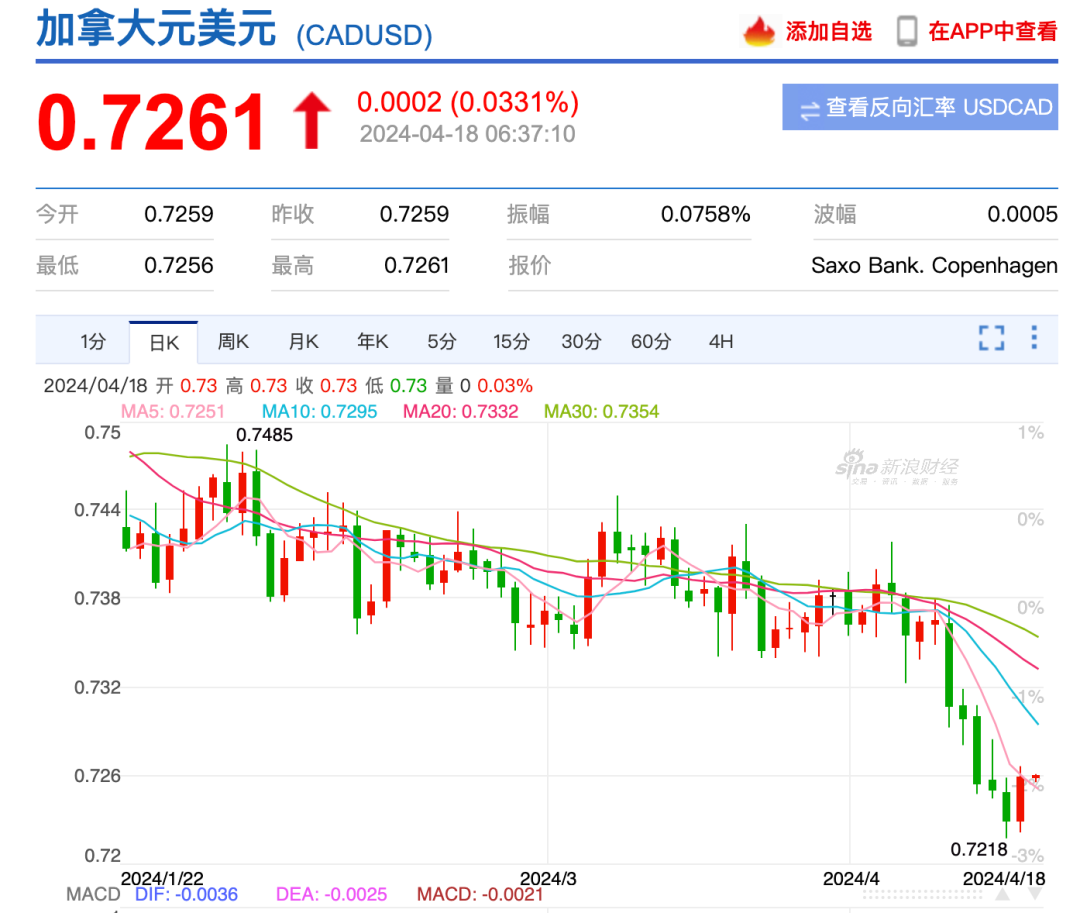Image resolution: width=1080 pixels, height=913 pixels.
Task: Click the dotted chart range slider bar
Action: pos(922,894)
